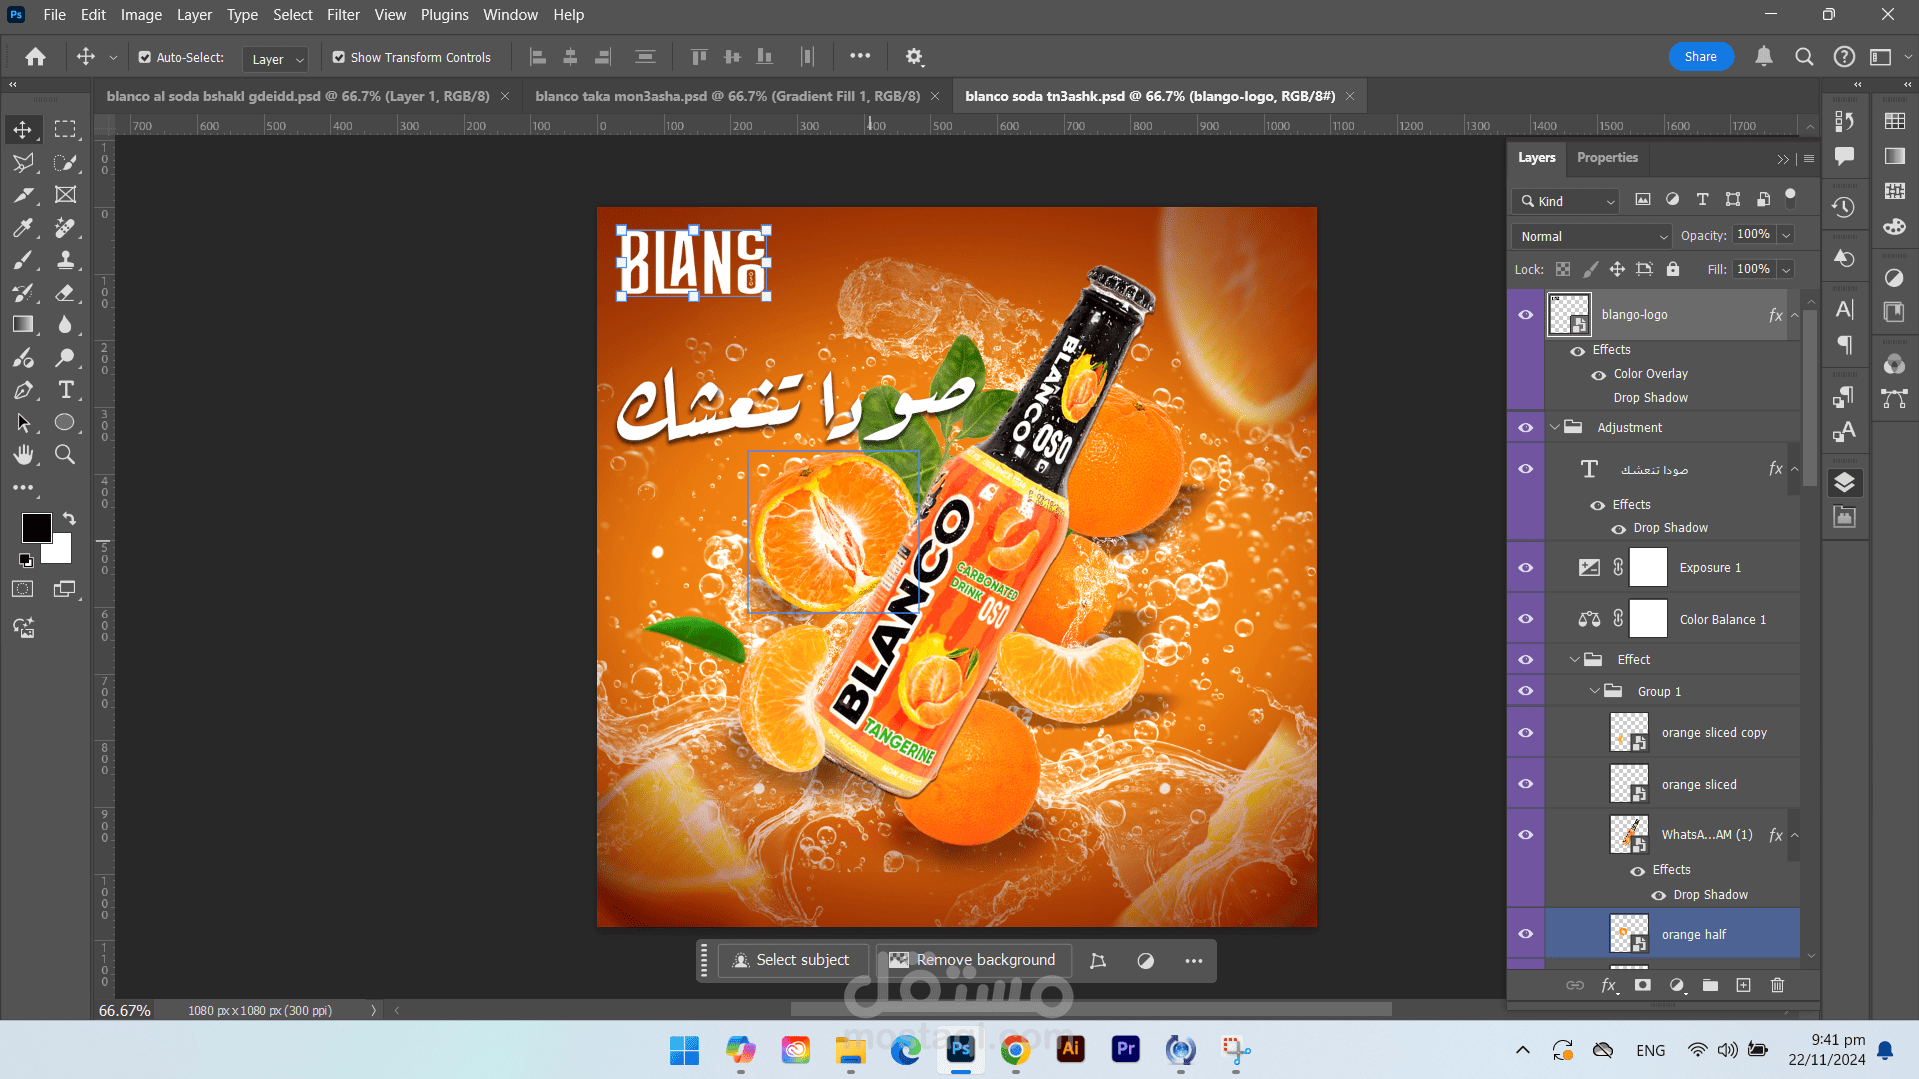Switch to blanco taka mon3asha.psd tab
This screenshot has width=1919, height=1079.
727,96
